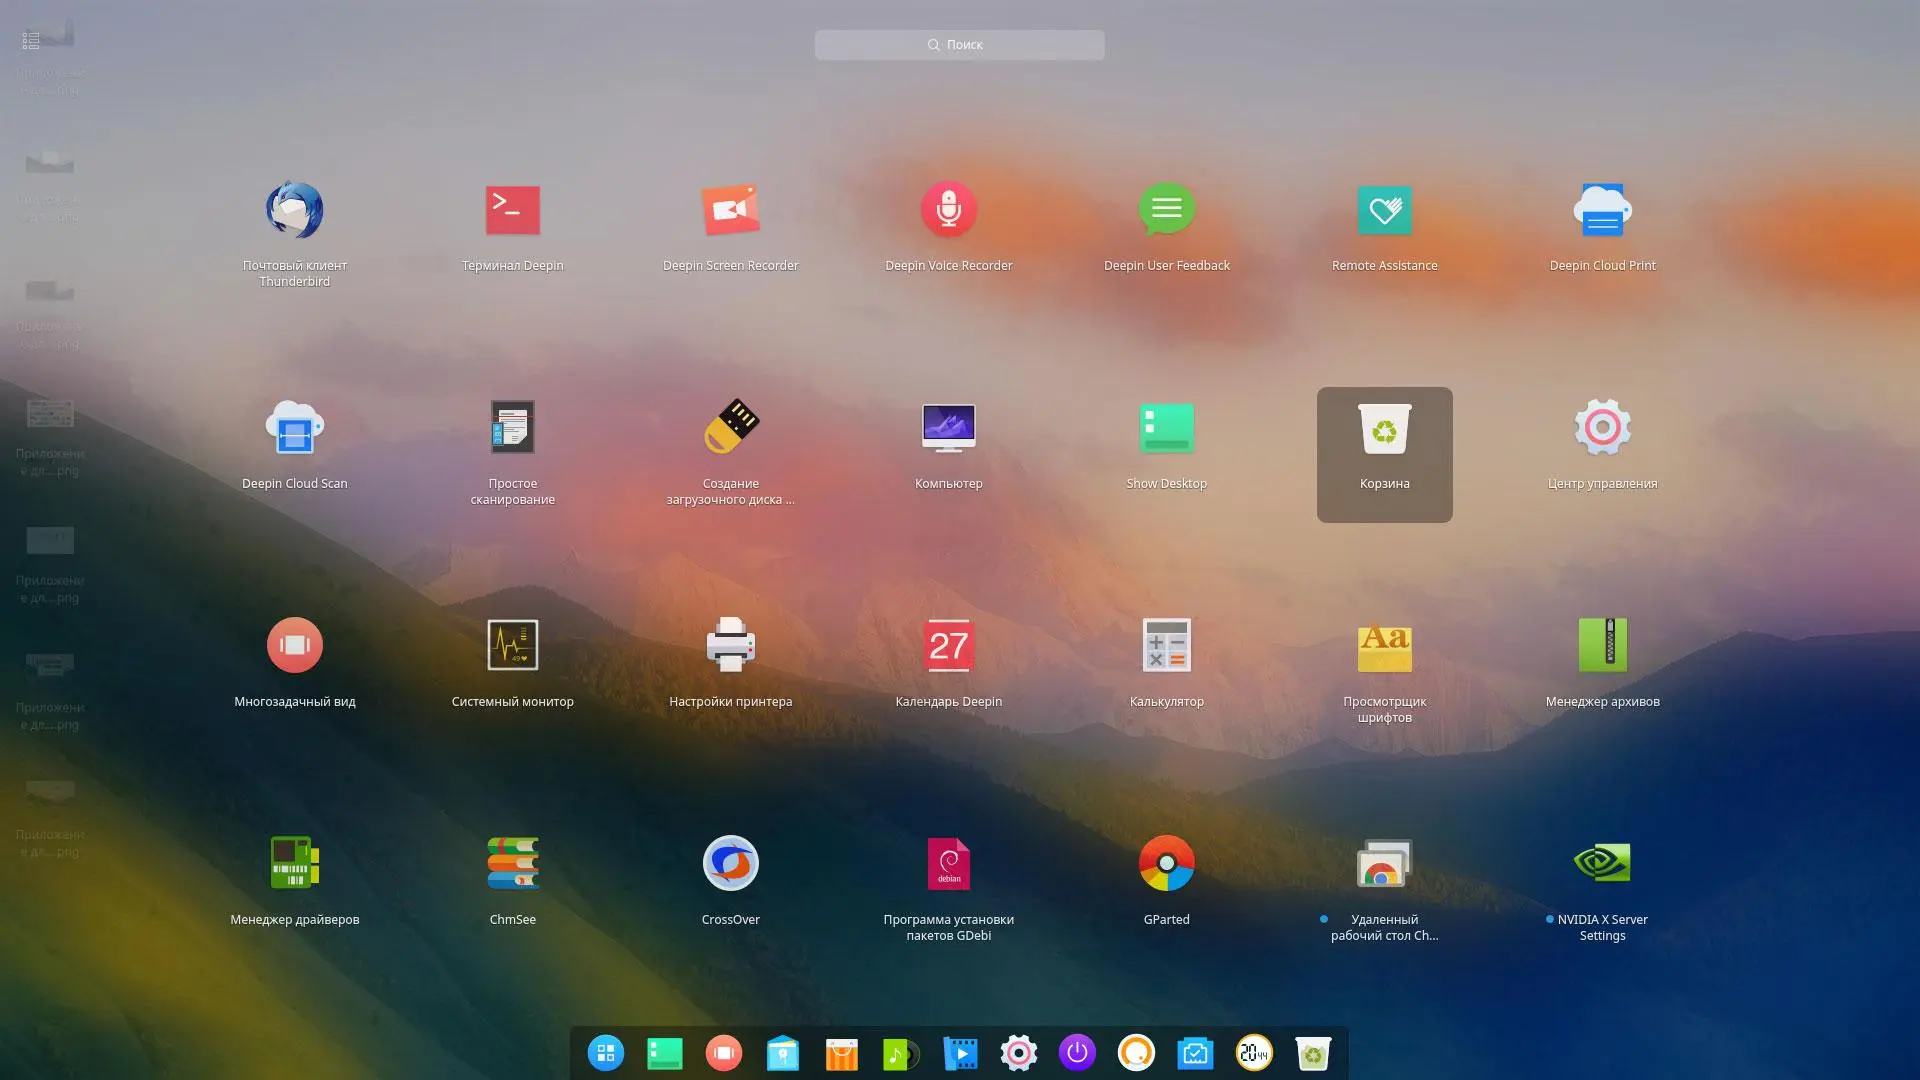Click the 20:44 clock in the dock
The image size is (1920, 1080).
1254,1053
